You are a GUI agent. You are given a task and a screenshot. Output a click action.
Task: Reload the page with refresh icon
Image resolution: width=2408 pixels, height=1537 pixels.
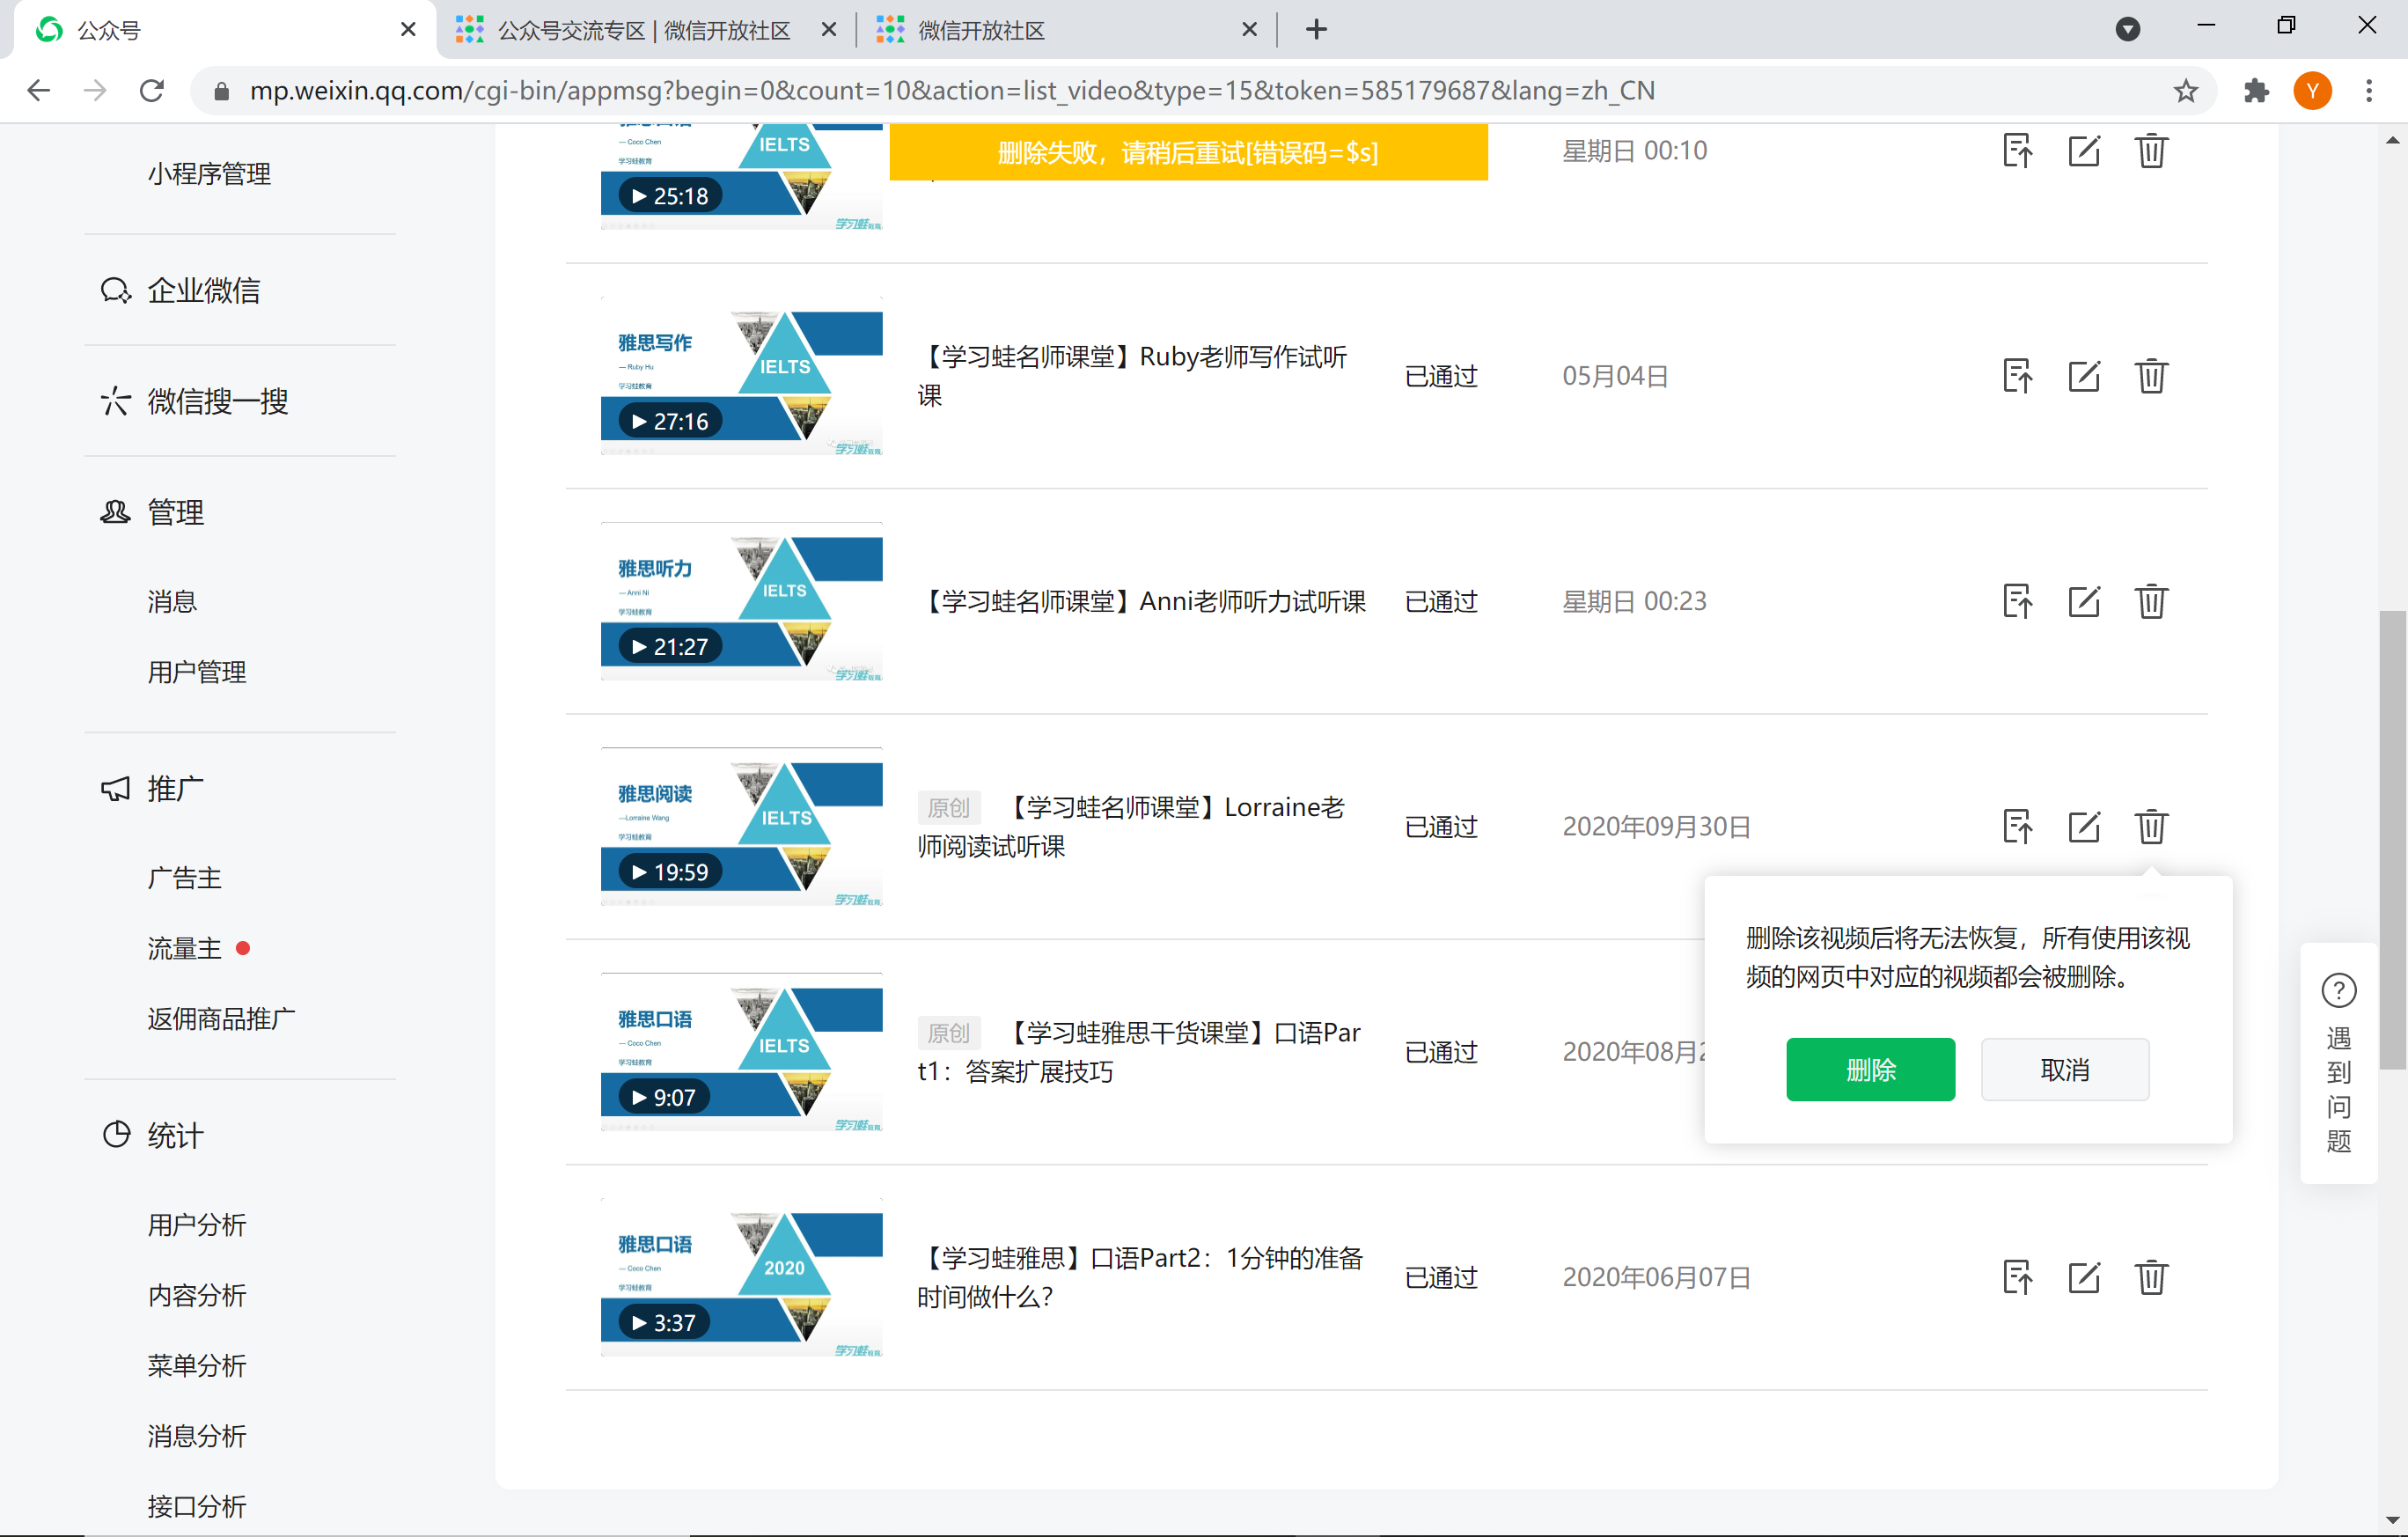[x=152, y=91]
